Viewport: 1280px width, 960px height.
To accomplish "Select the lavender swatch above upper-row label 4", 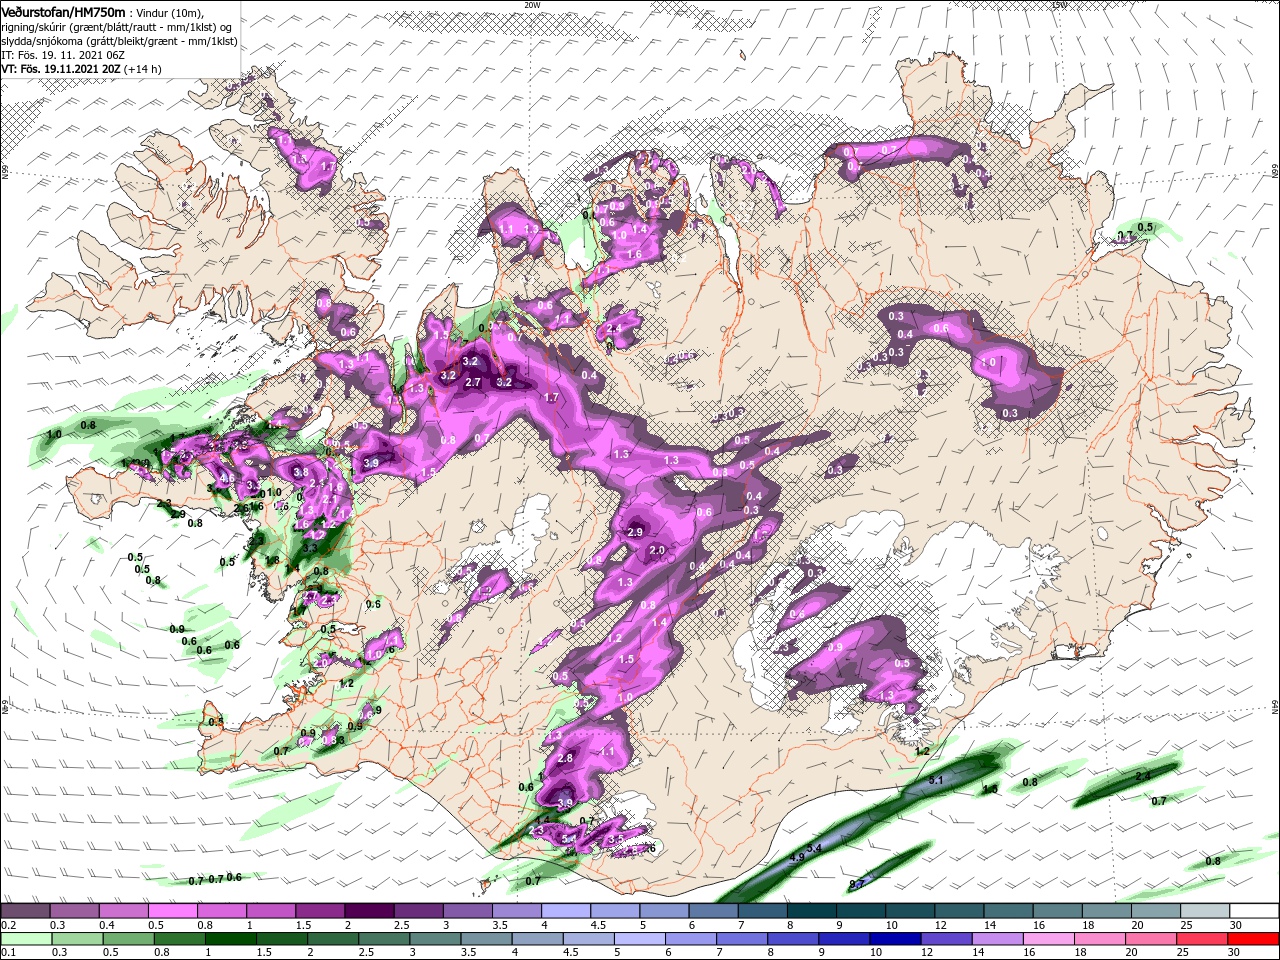I will pyautogui.click(x=565, y=911).
